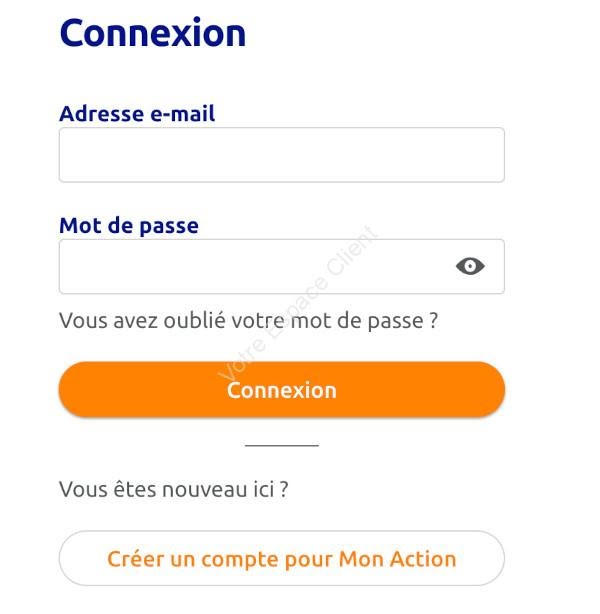Open the forgotten password link
Viewport: 600px width, 614px height.
[x=248, y=321]
